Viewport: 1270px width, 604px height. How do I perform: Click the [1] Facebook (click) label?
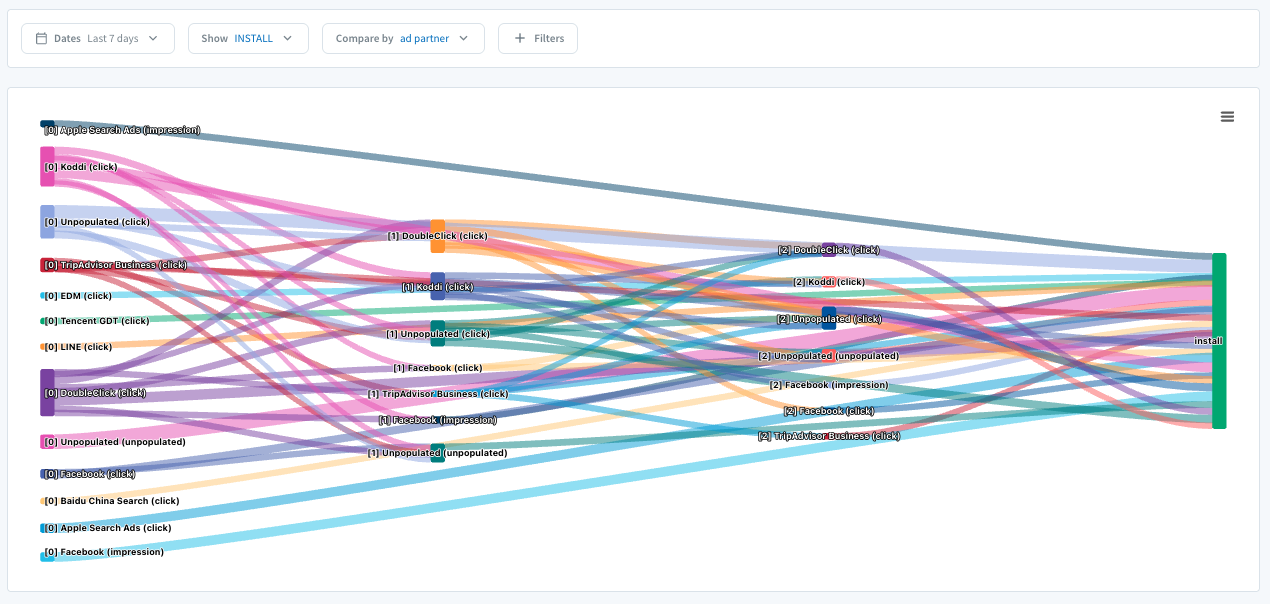[438, 368]
